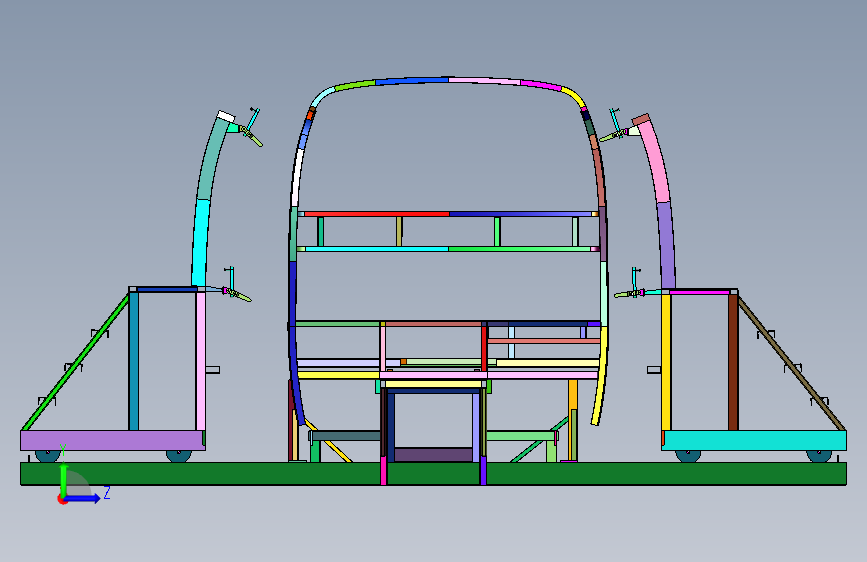Image resolution: width=867 pixels, height=562 pixels.
Task: Select the light pink segment on top of ring
Action: [x=484, y=81]
